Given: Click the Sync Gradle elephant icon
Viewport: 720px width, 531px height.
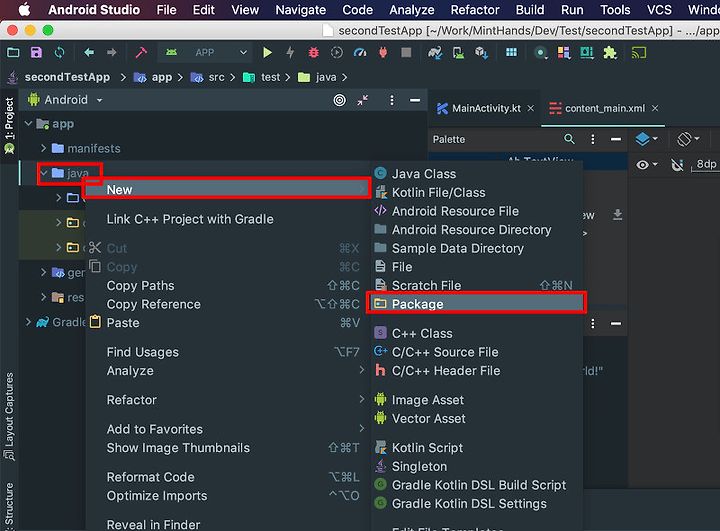Looking at the screenshot, I should 435,52.
